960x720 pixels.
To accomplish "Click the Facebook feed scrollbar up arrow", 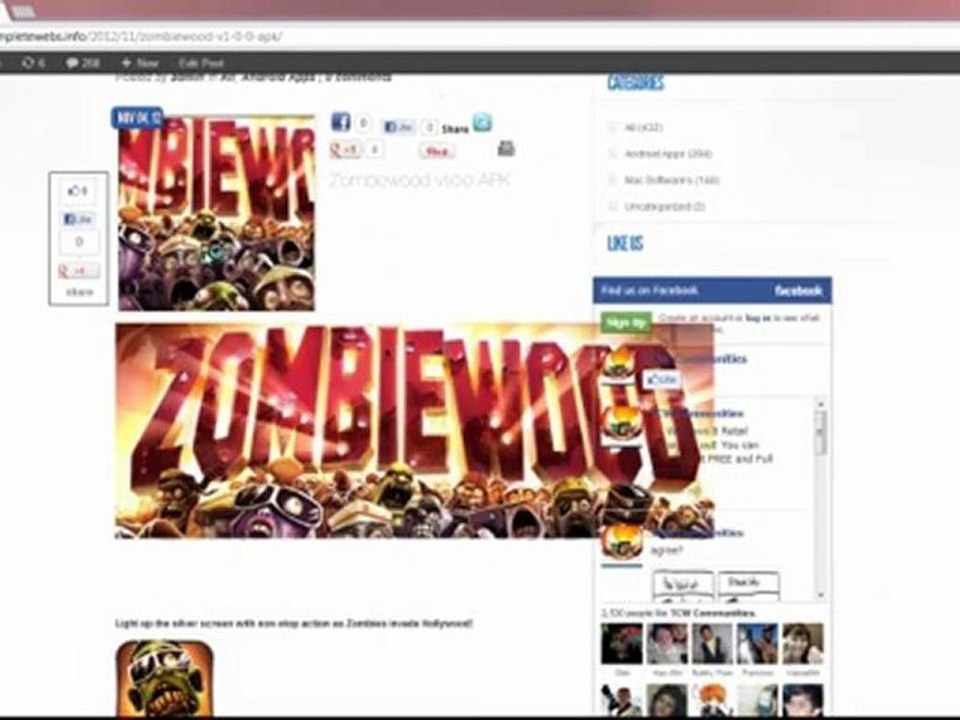I will [x=820, y=404].
